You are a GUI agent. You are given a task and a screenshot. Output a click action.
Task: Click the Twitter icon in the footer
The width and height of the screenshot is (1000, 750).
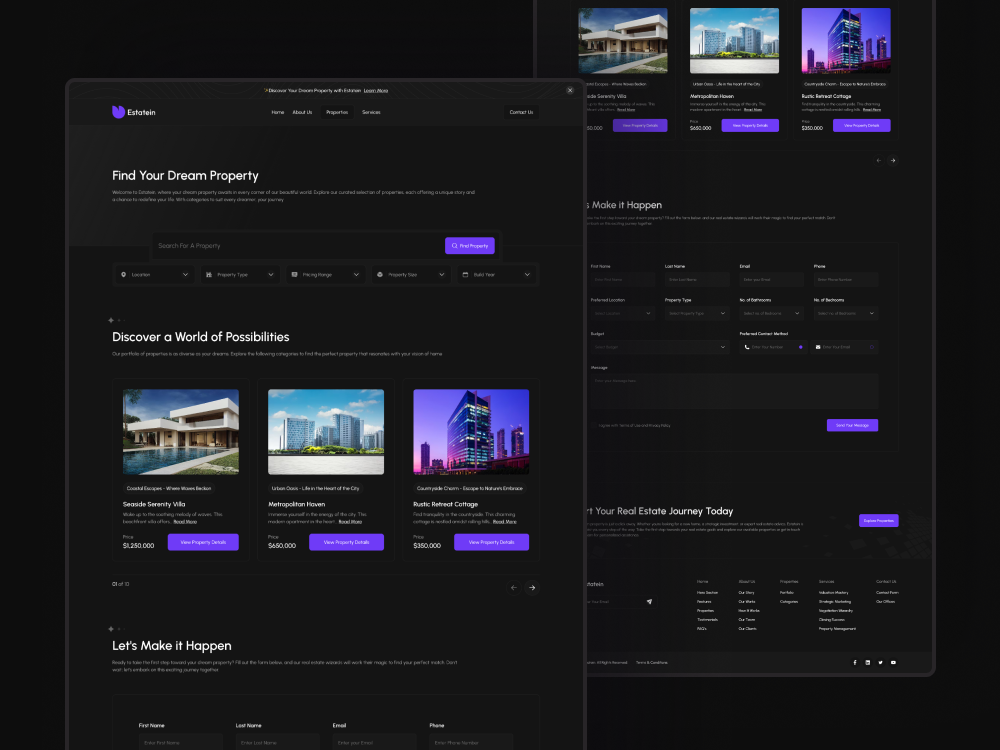880,662
